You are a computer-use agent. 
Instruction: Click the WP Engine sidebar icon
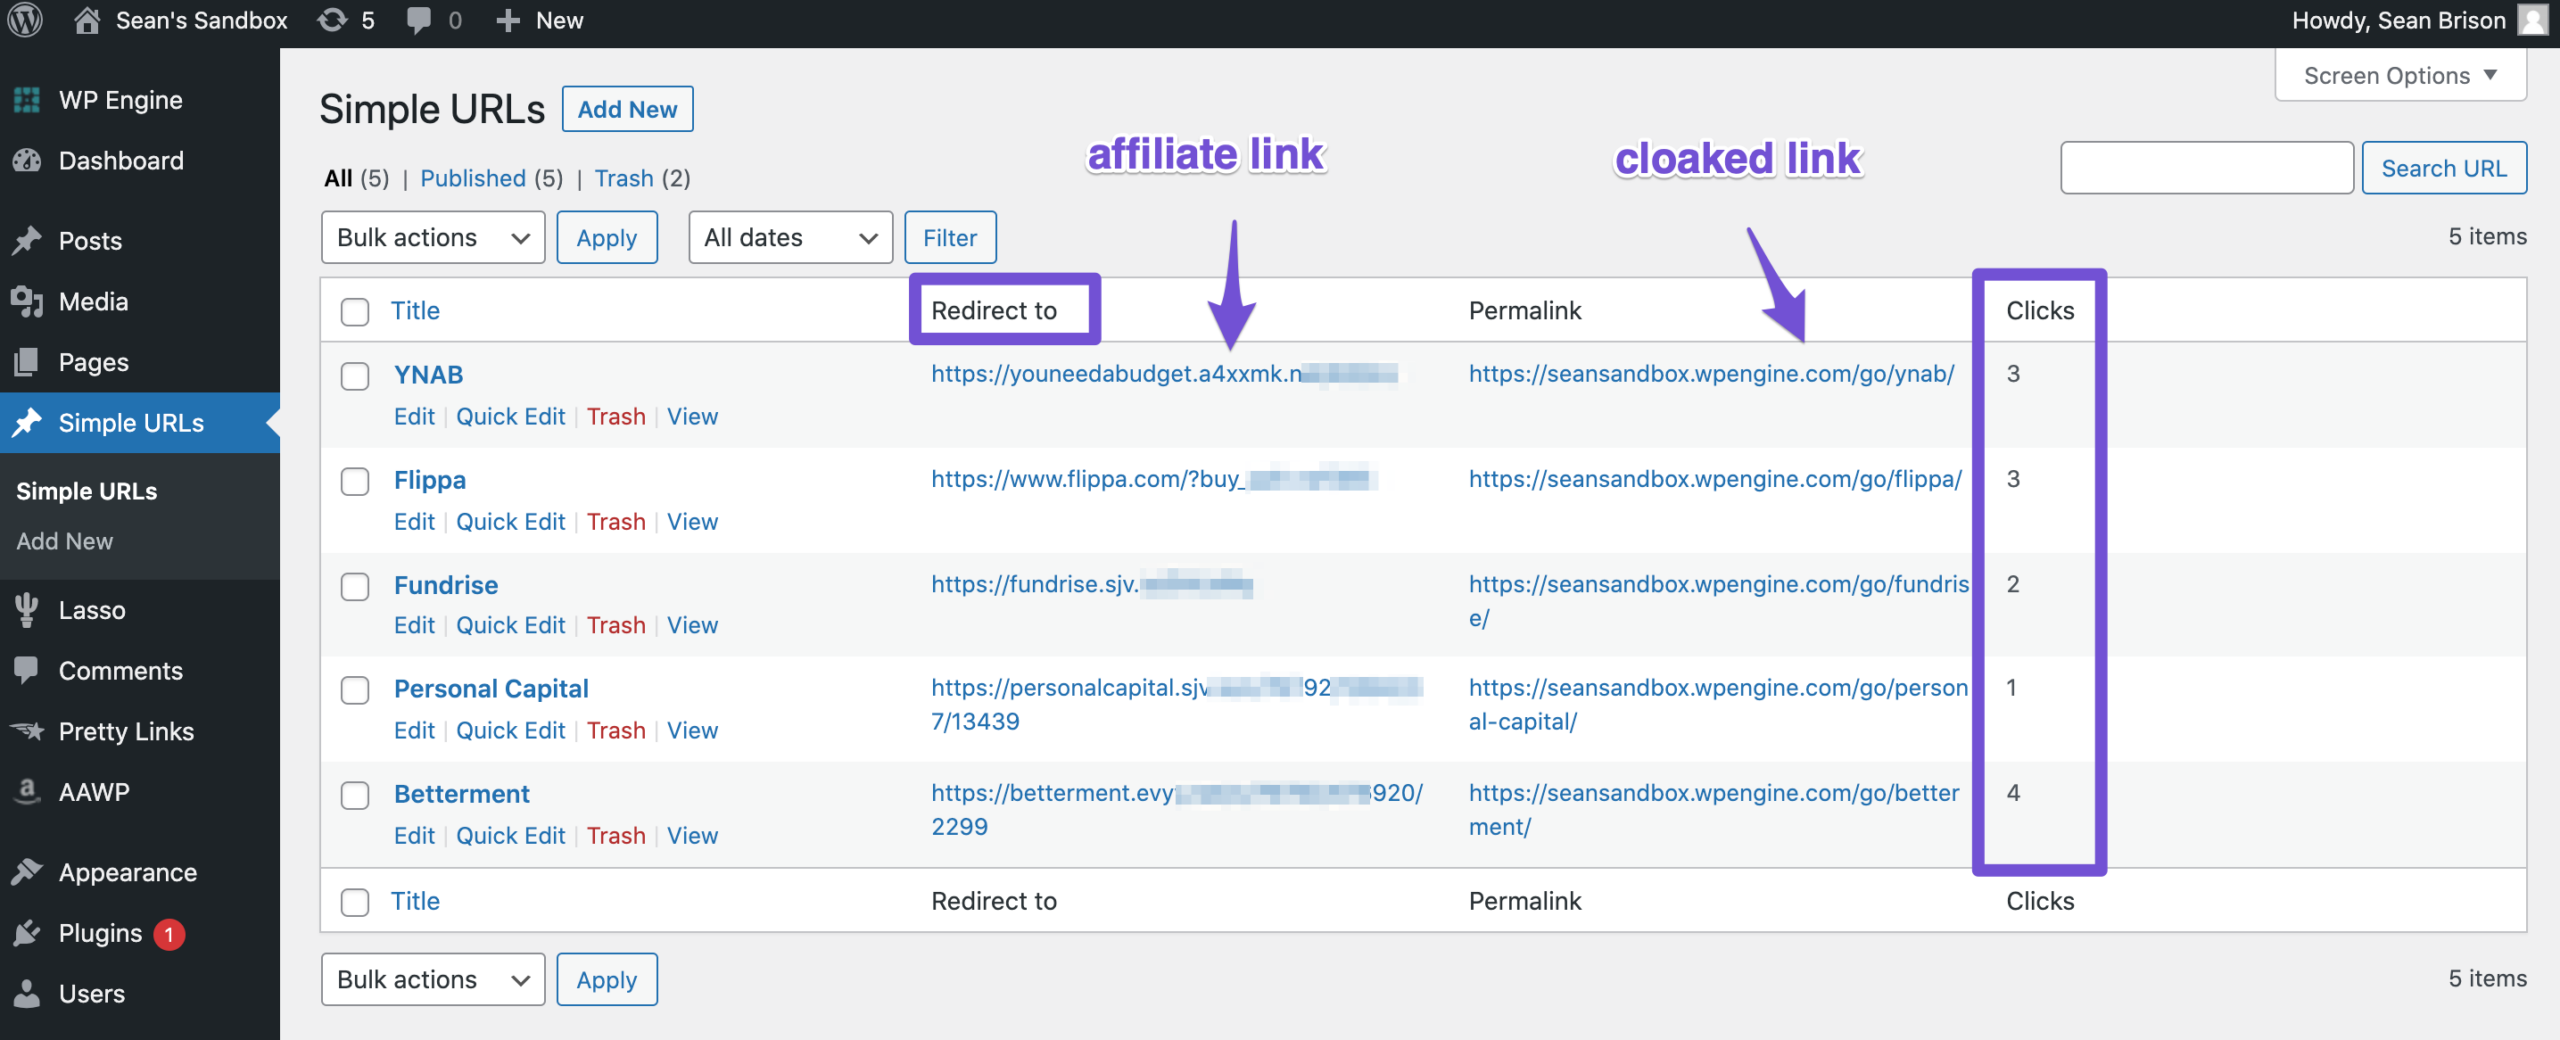pos(27,100)
